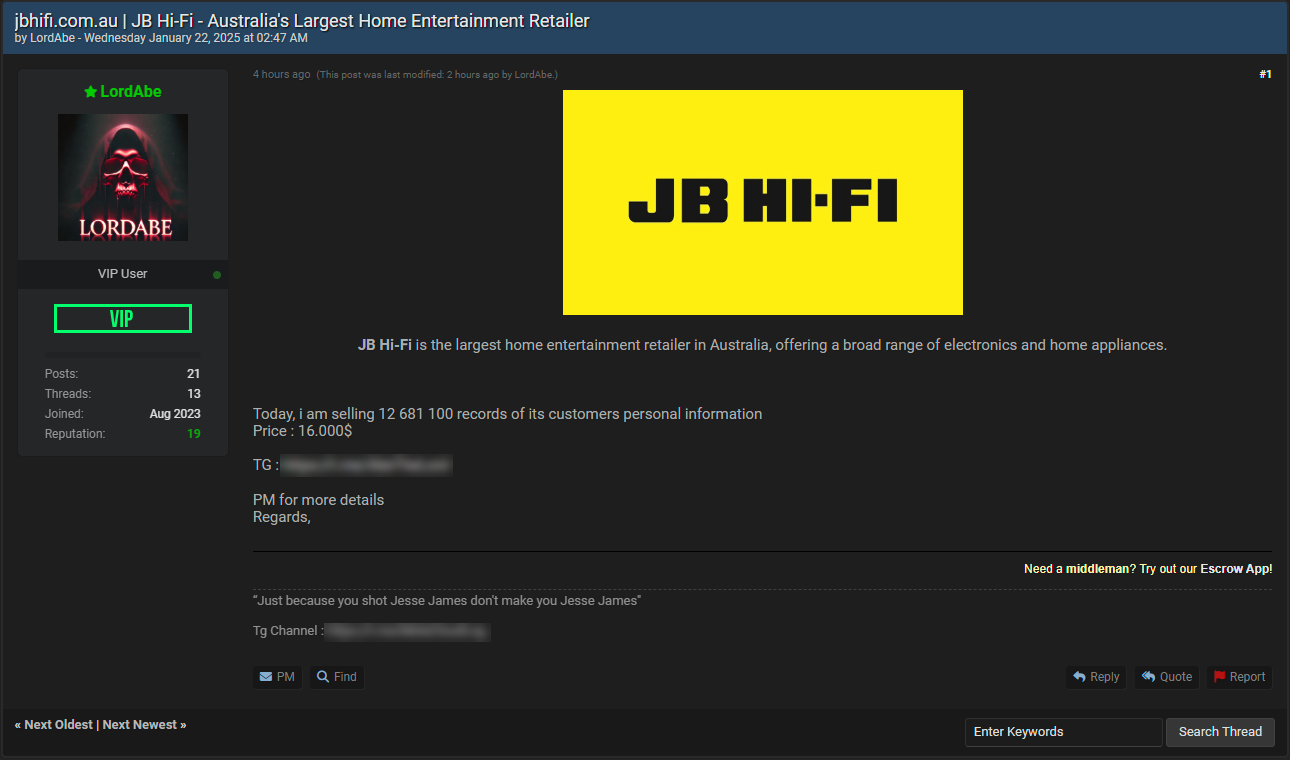Report this post
Viewport: 1290px width, 760px height.
click(x=1239, y=677)
